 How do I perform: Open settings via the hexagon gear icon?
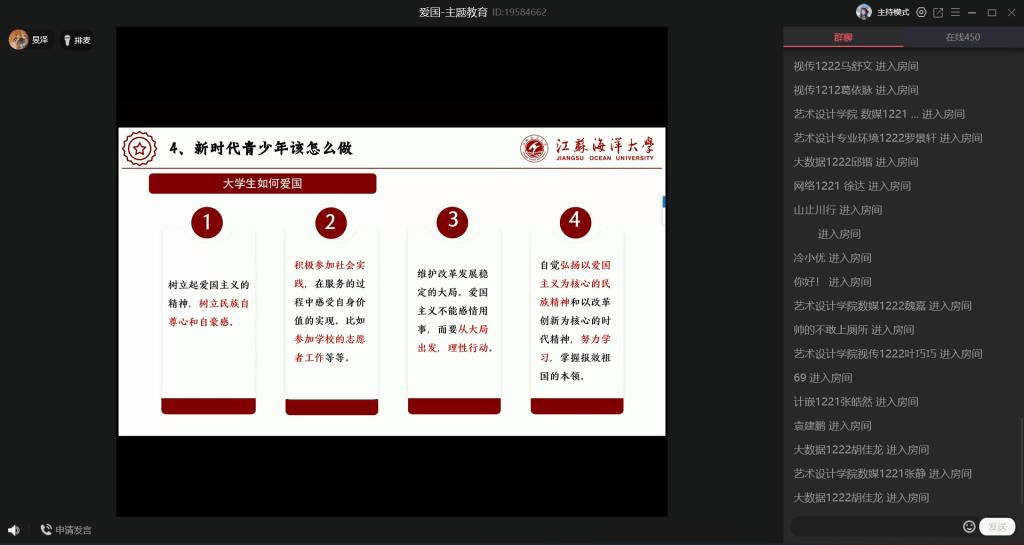point(921,13)
